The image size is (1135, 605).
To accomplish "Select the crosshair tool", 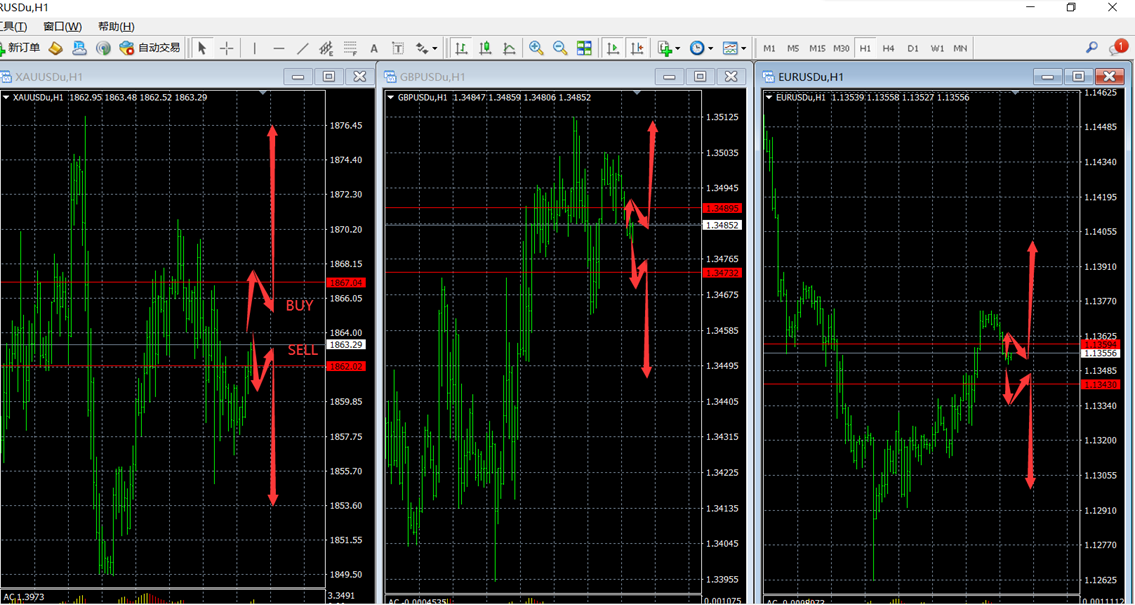I will [x=227, y=48].
